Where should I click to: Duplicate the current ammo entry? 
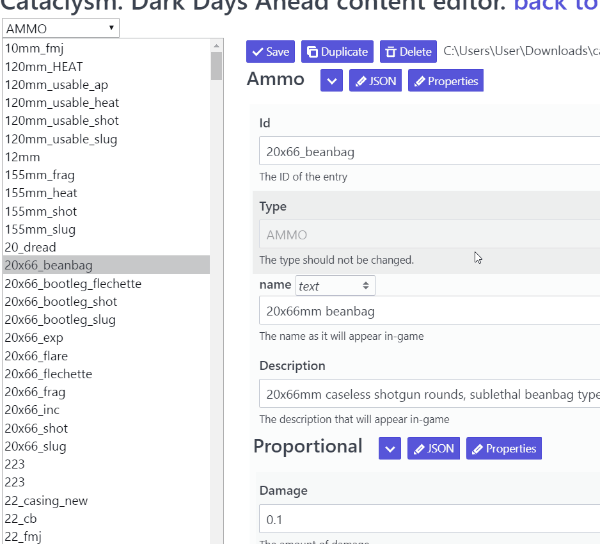click(x=337, y=52)
